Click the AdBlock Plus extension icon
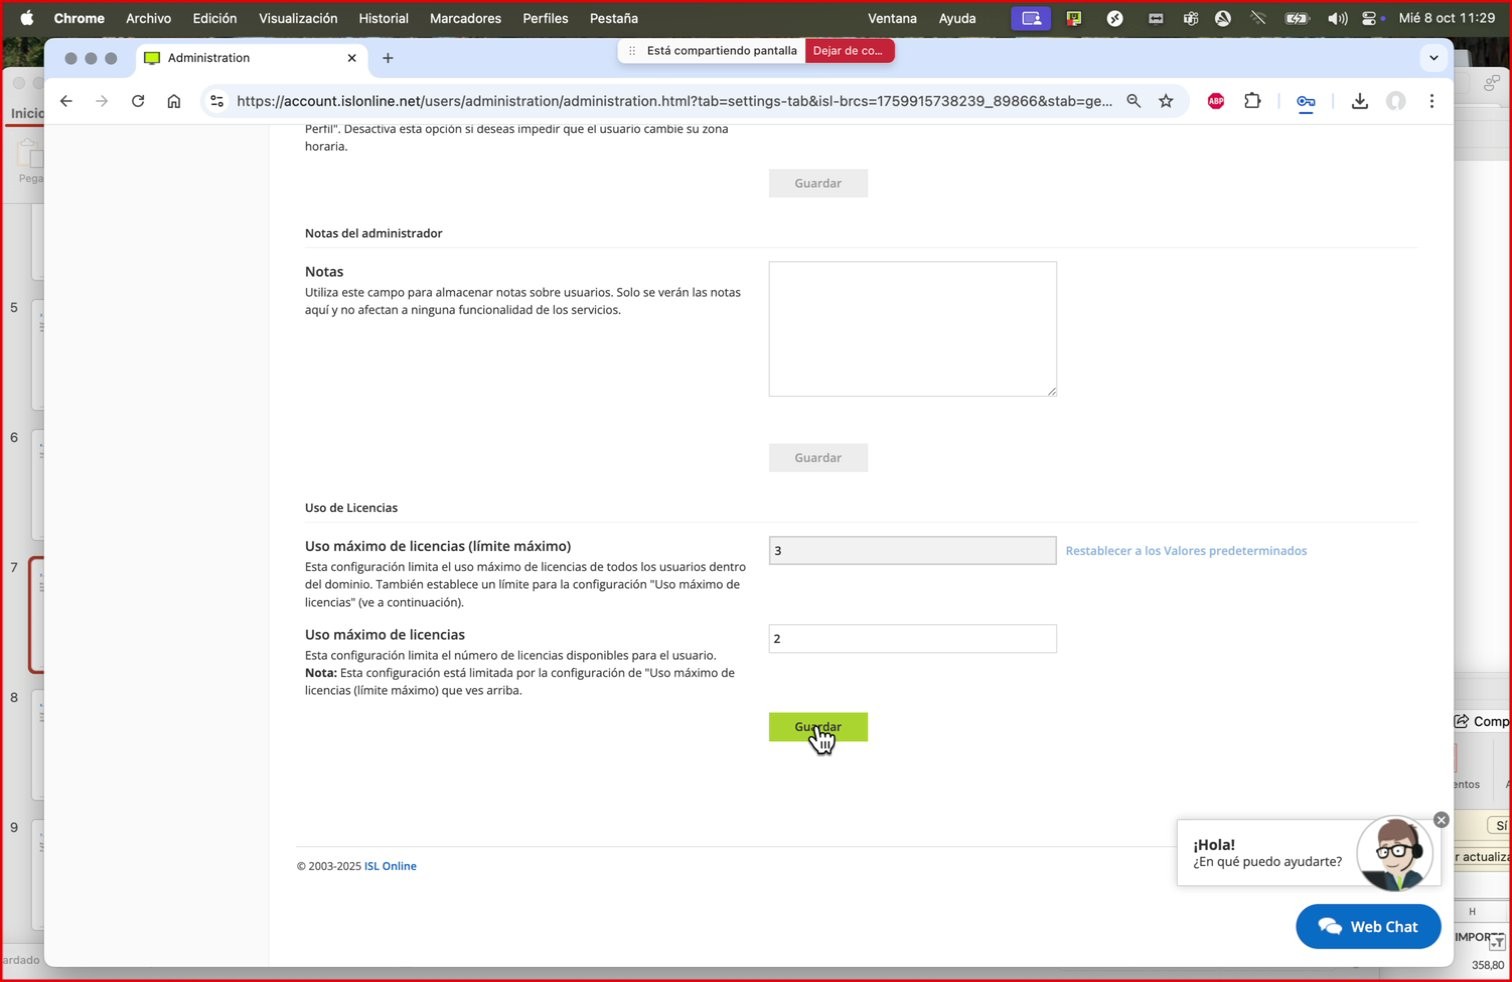 coord(1216,101)
